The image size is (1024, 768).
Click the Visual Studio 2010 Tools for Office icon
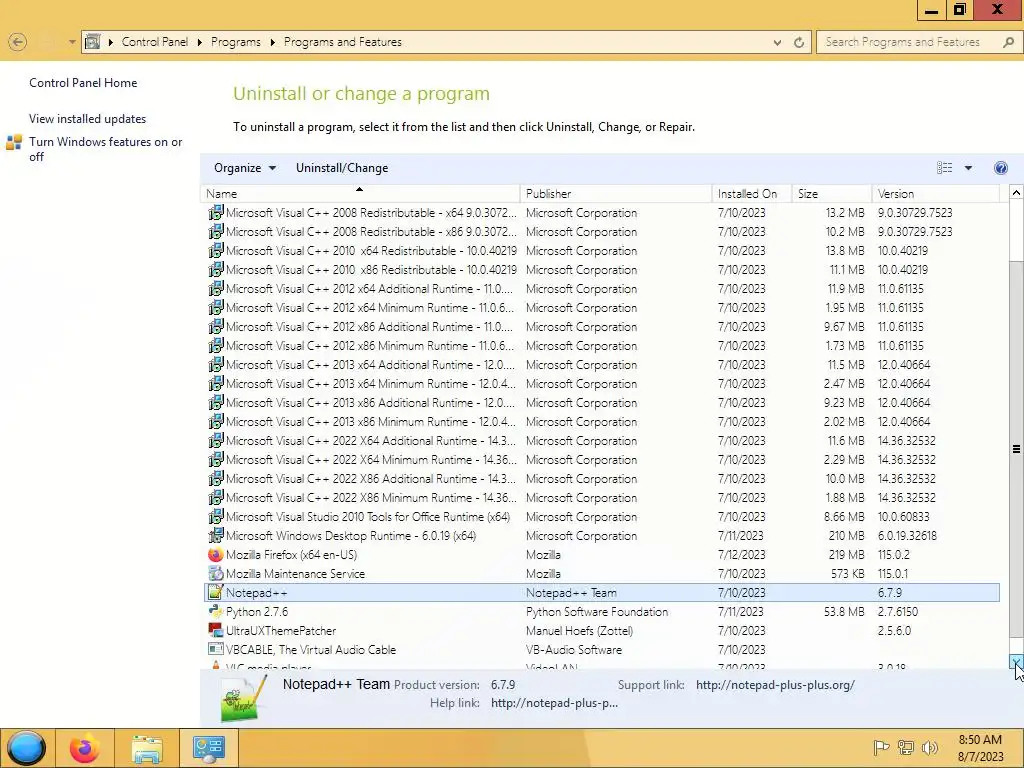pyautogui.click(x=215, y=517)
